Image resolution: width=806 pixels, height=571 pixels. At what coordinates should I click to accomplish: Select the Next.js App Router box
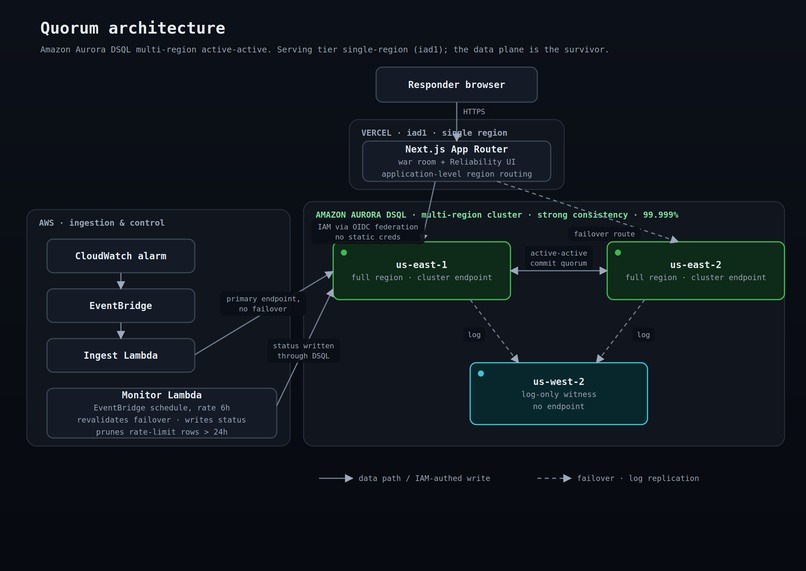click(x=456, y=161)
